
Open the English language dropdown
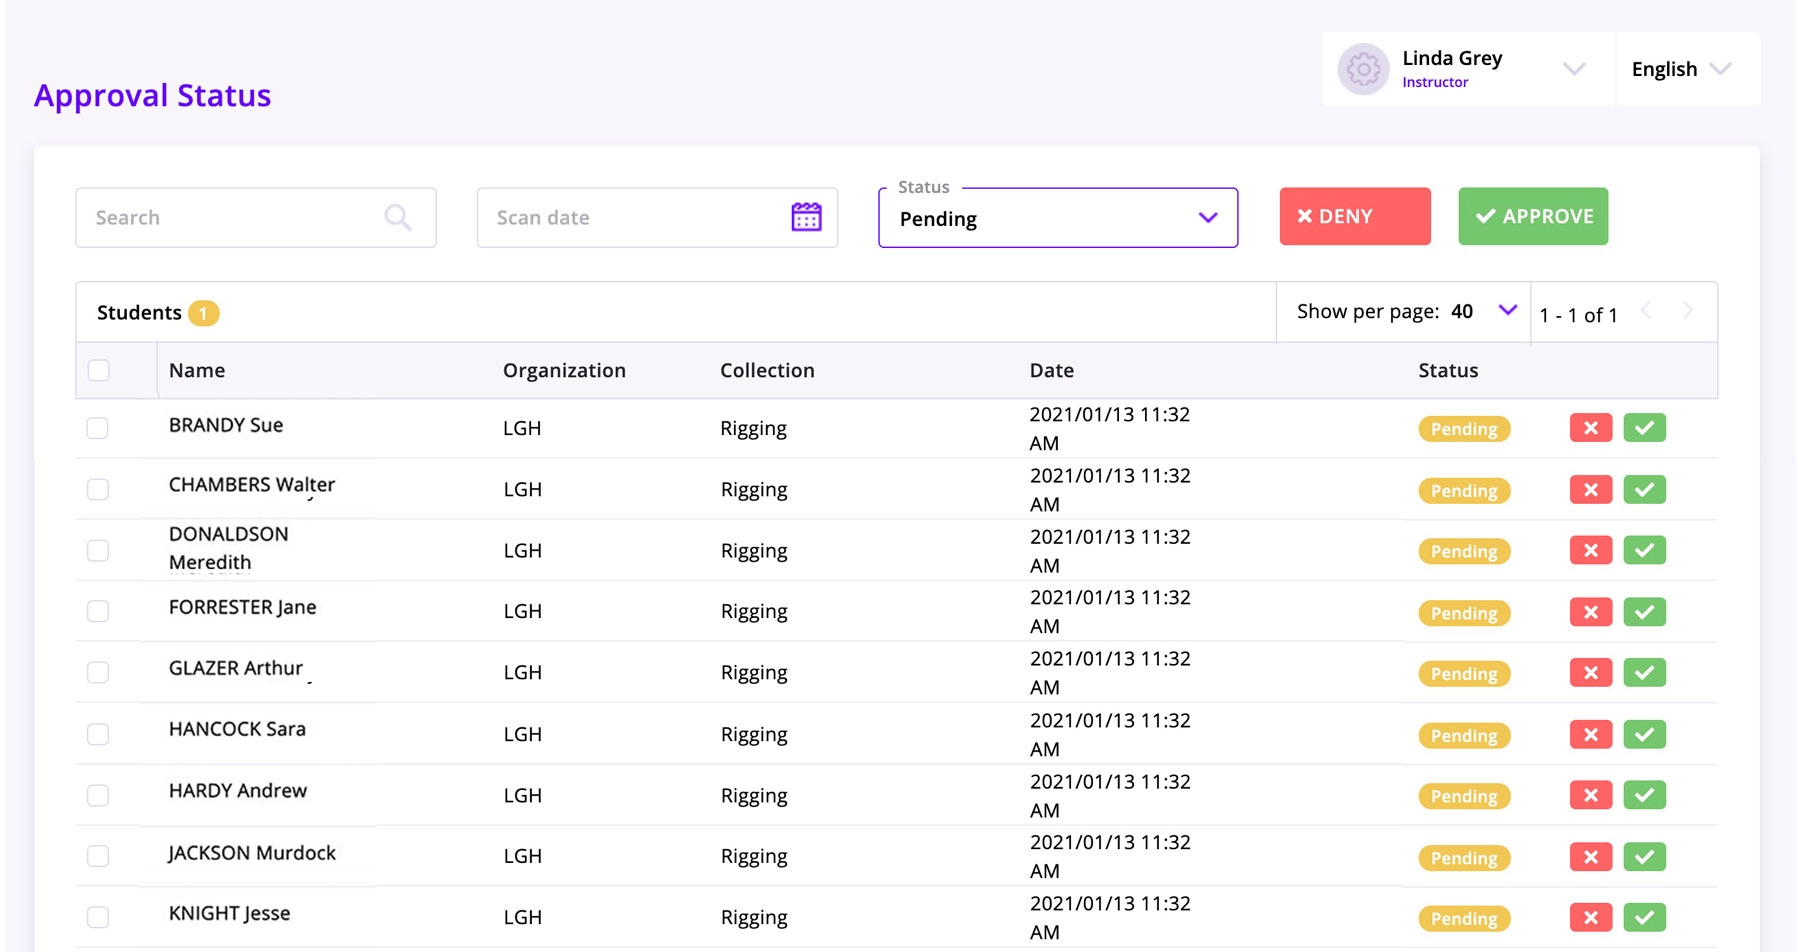click(x=1682, y=69)
